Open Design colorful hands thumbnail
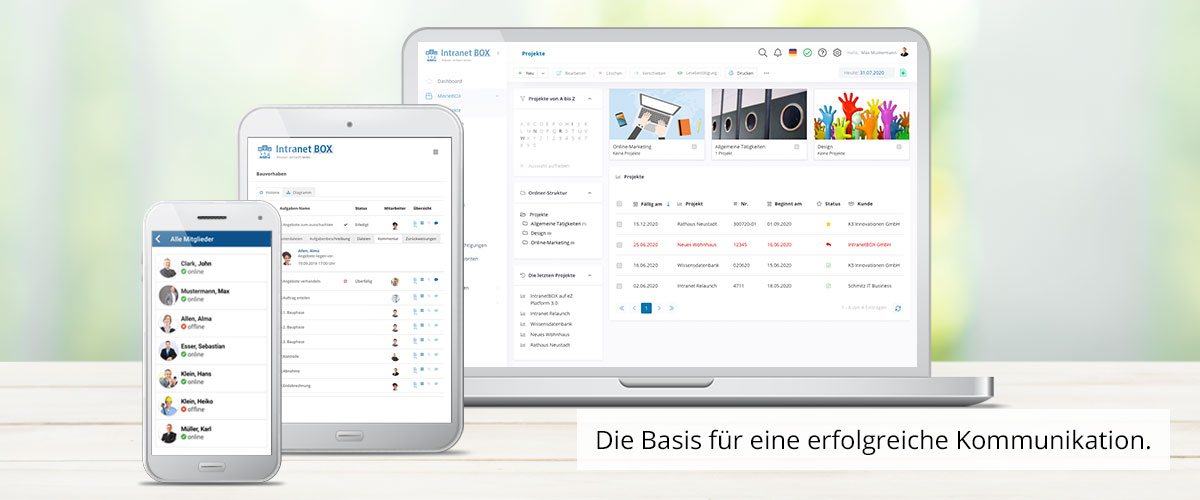This screenshot has width=1200, height=500. click(x=862, y=114)
